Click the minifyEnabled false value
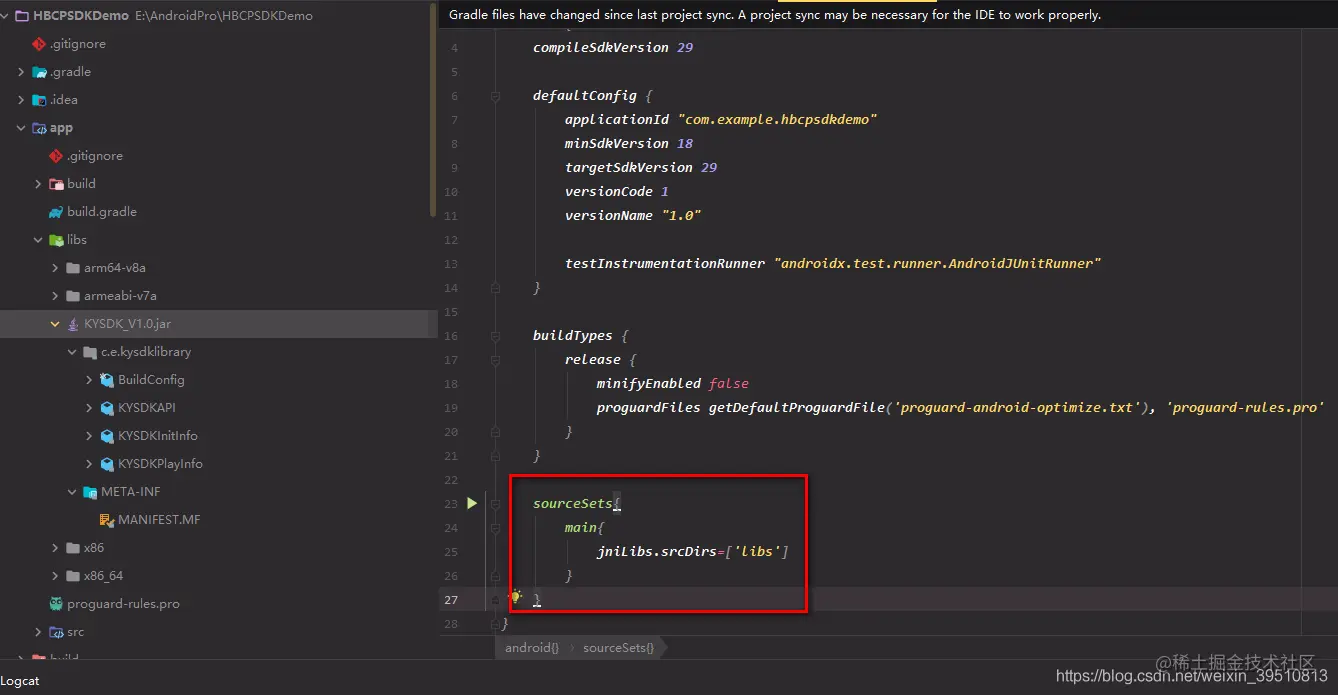Viewport: 1338px width, 695px height. tap(728, 384)
